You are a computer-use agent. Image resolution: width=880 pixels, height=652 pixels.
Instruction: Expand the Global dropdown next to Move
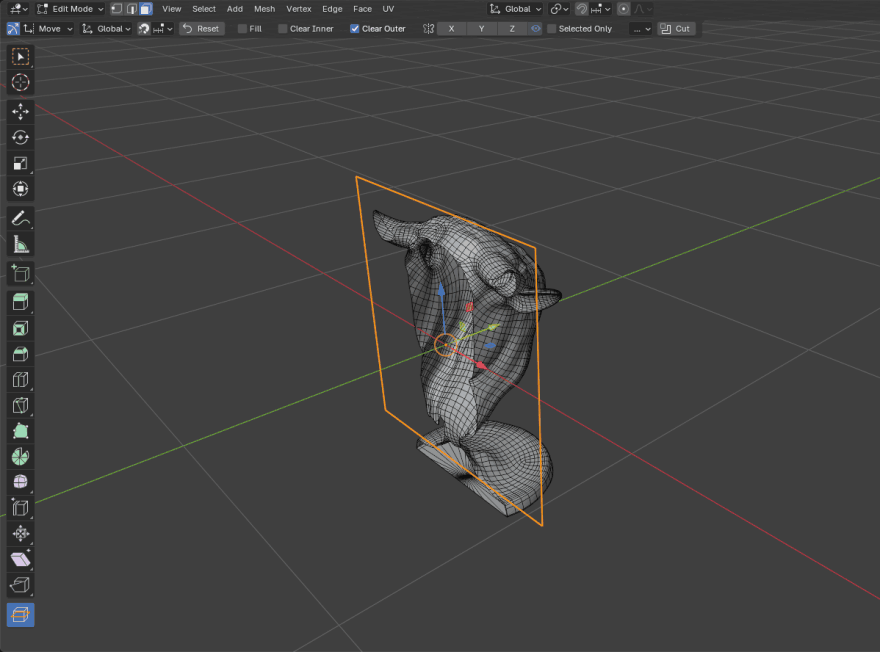coord(107,29)
